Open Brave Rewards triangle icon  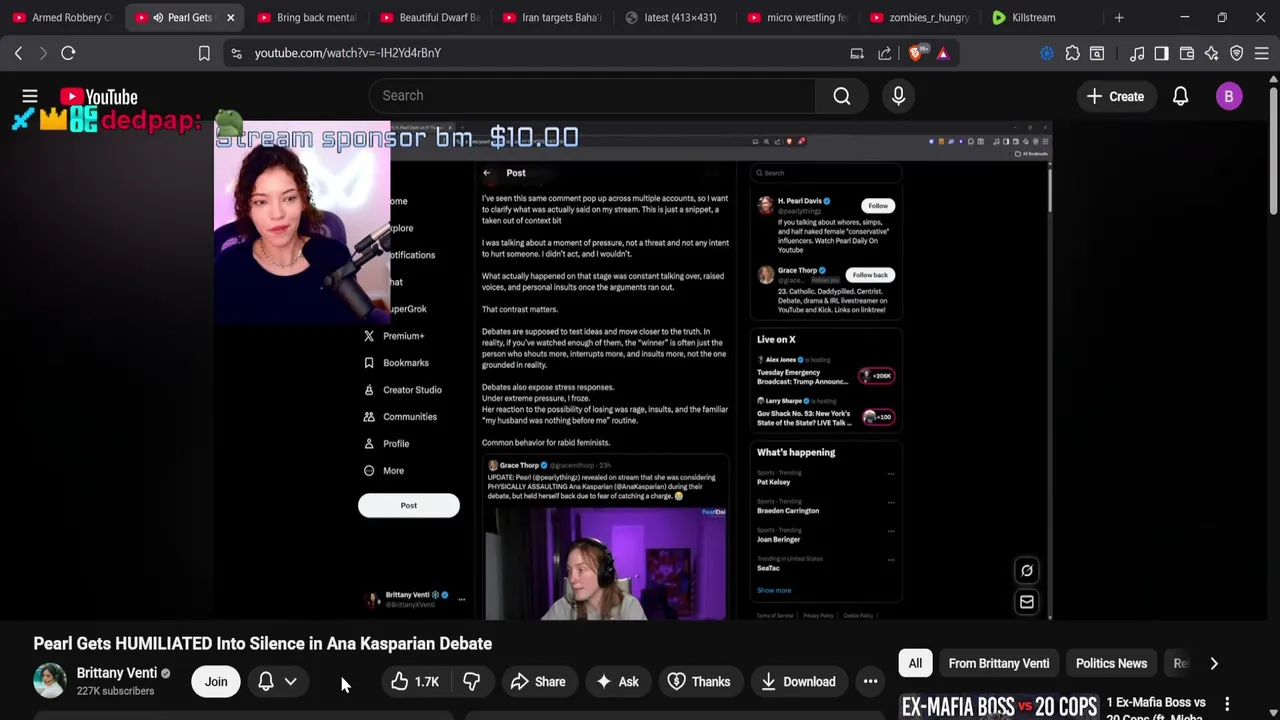point(943,53)
